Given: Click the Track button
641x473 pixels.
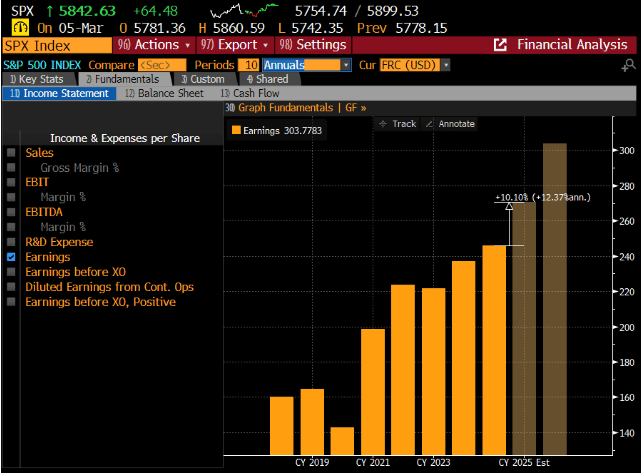Looking at the screenshot, I should tap(396, 124).
